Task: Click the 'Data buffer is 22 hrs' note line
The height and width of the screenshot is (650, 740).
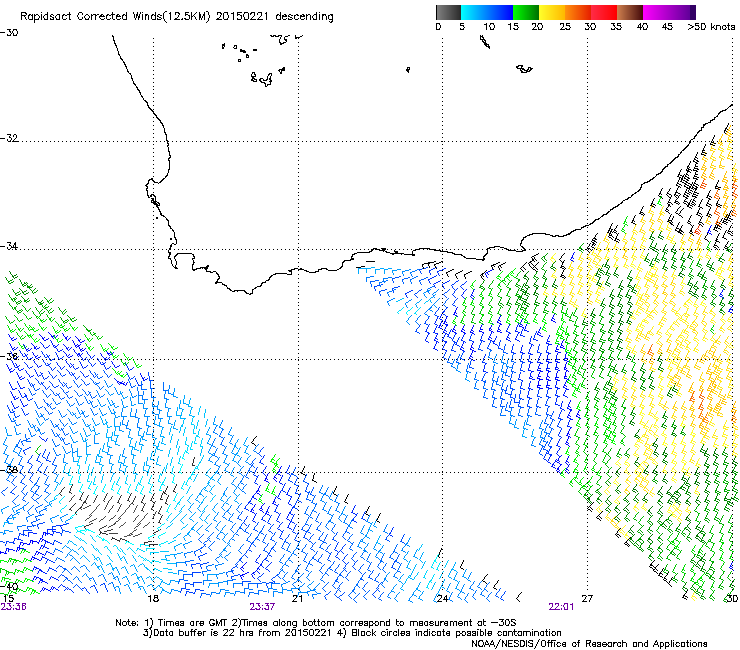Action: coord(352,633)
